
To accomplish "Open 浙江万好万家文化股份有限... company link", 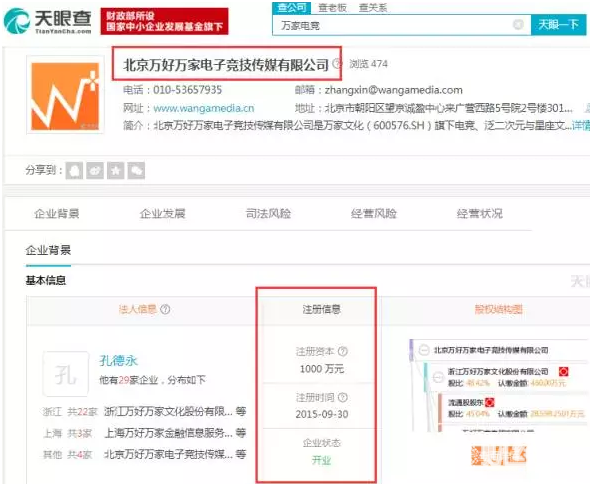I will point(168,412).
